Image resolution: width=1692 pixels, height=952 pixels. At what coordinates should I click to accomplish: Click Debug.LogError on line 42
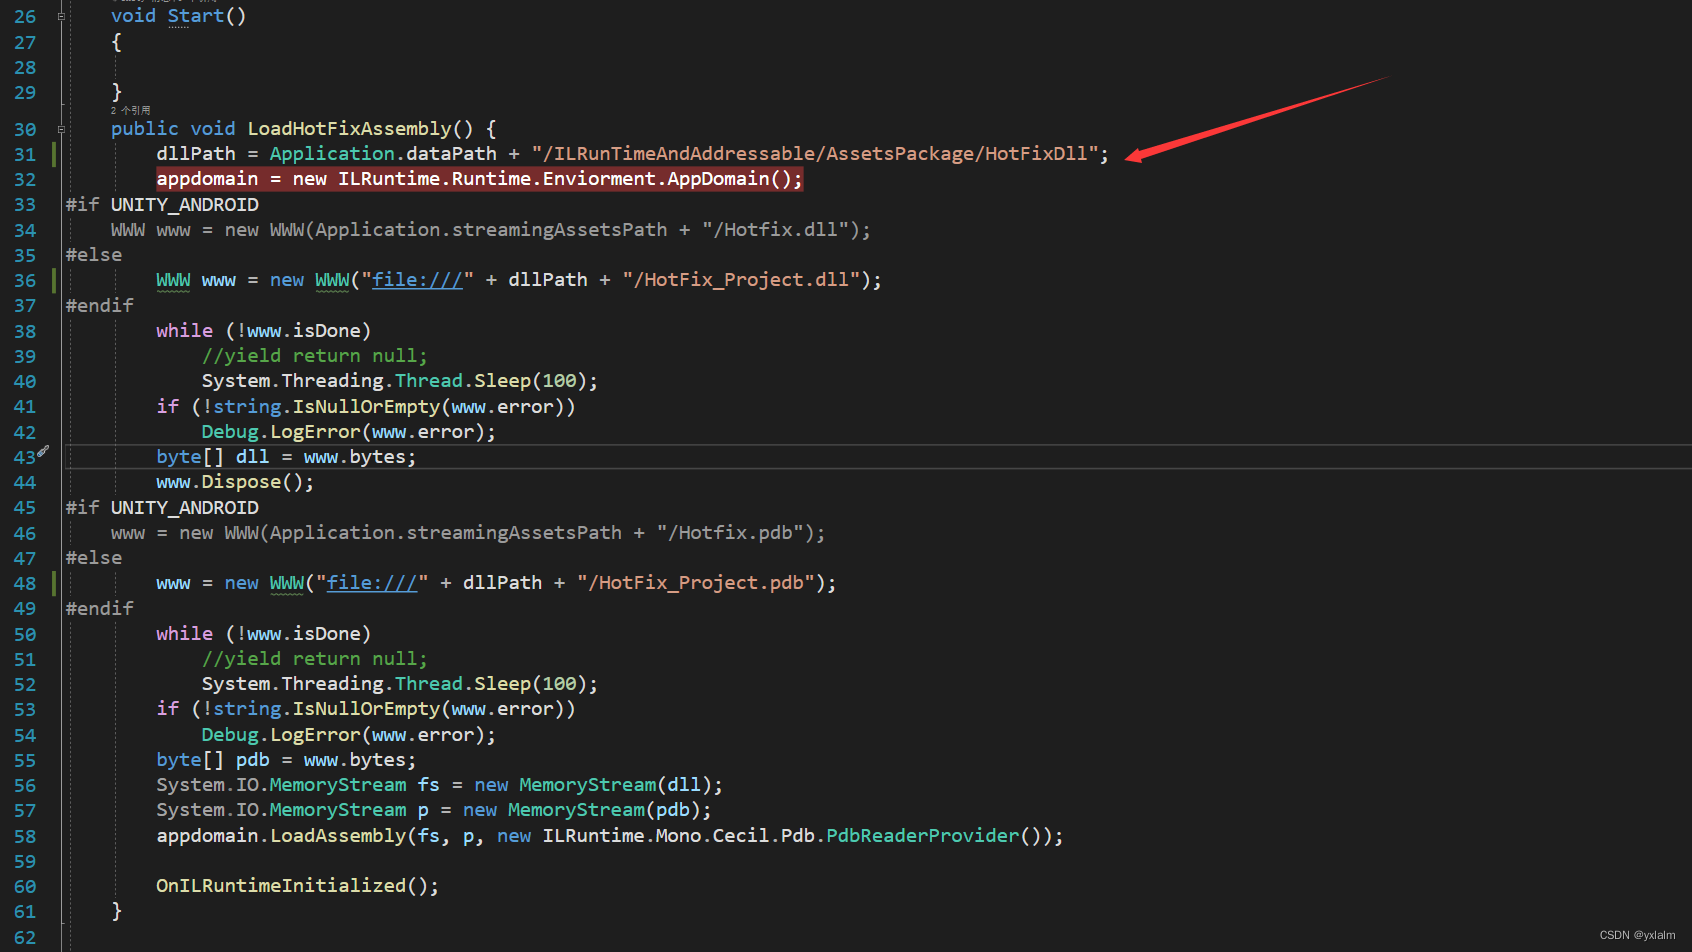tap(281, 432)
